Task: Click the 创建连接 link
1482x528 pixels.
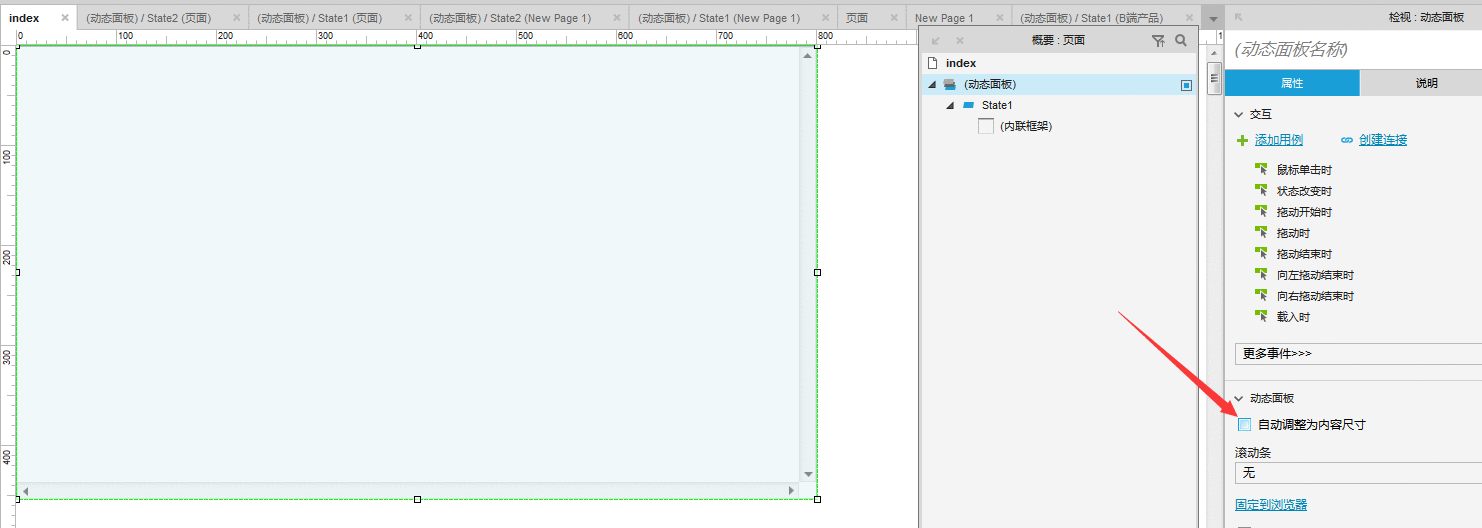Action: pyautogui.click(x=1383, y=140)
